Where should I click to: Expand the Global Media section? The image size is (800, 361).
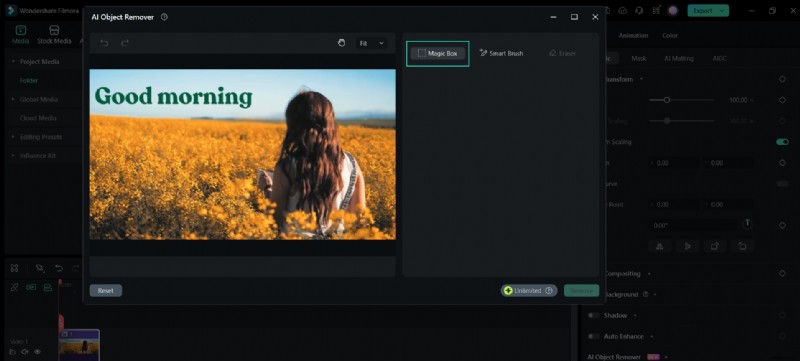click(13, 99)
